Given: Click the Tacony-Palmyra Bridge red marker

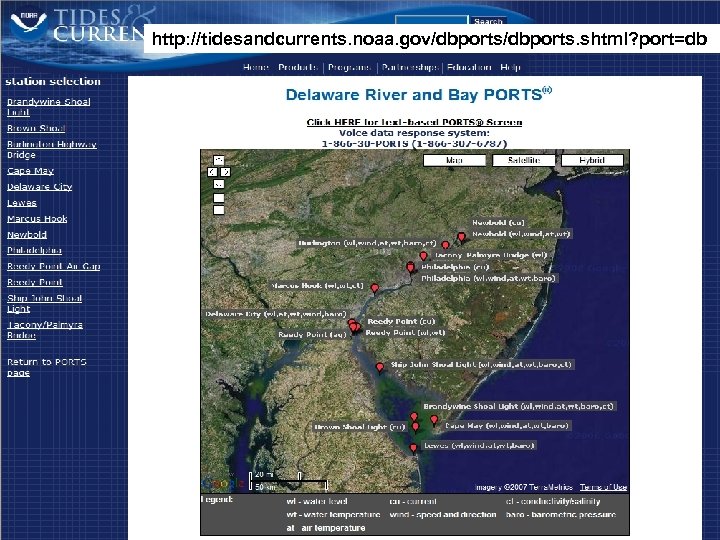Looking at the screenshot, I should point(423,256).
